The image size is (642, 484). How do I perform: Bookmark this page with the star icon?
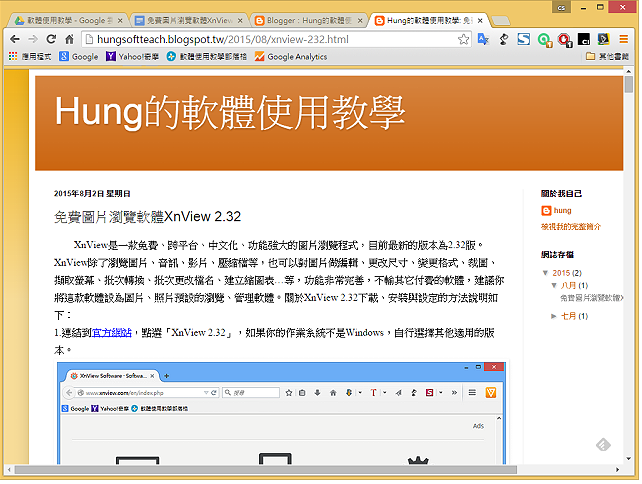tap(463, 39)
